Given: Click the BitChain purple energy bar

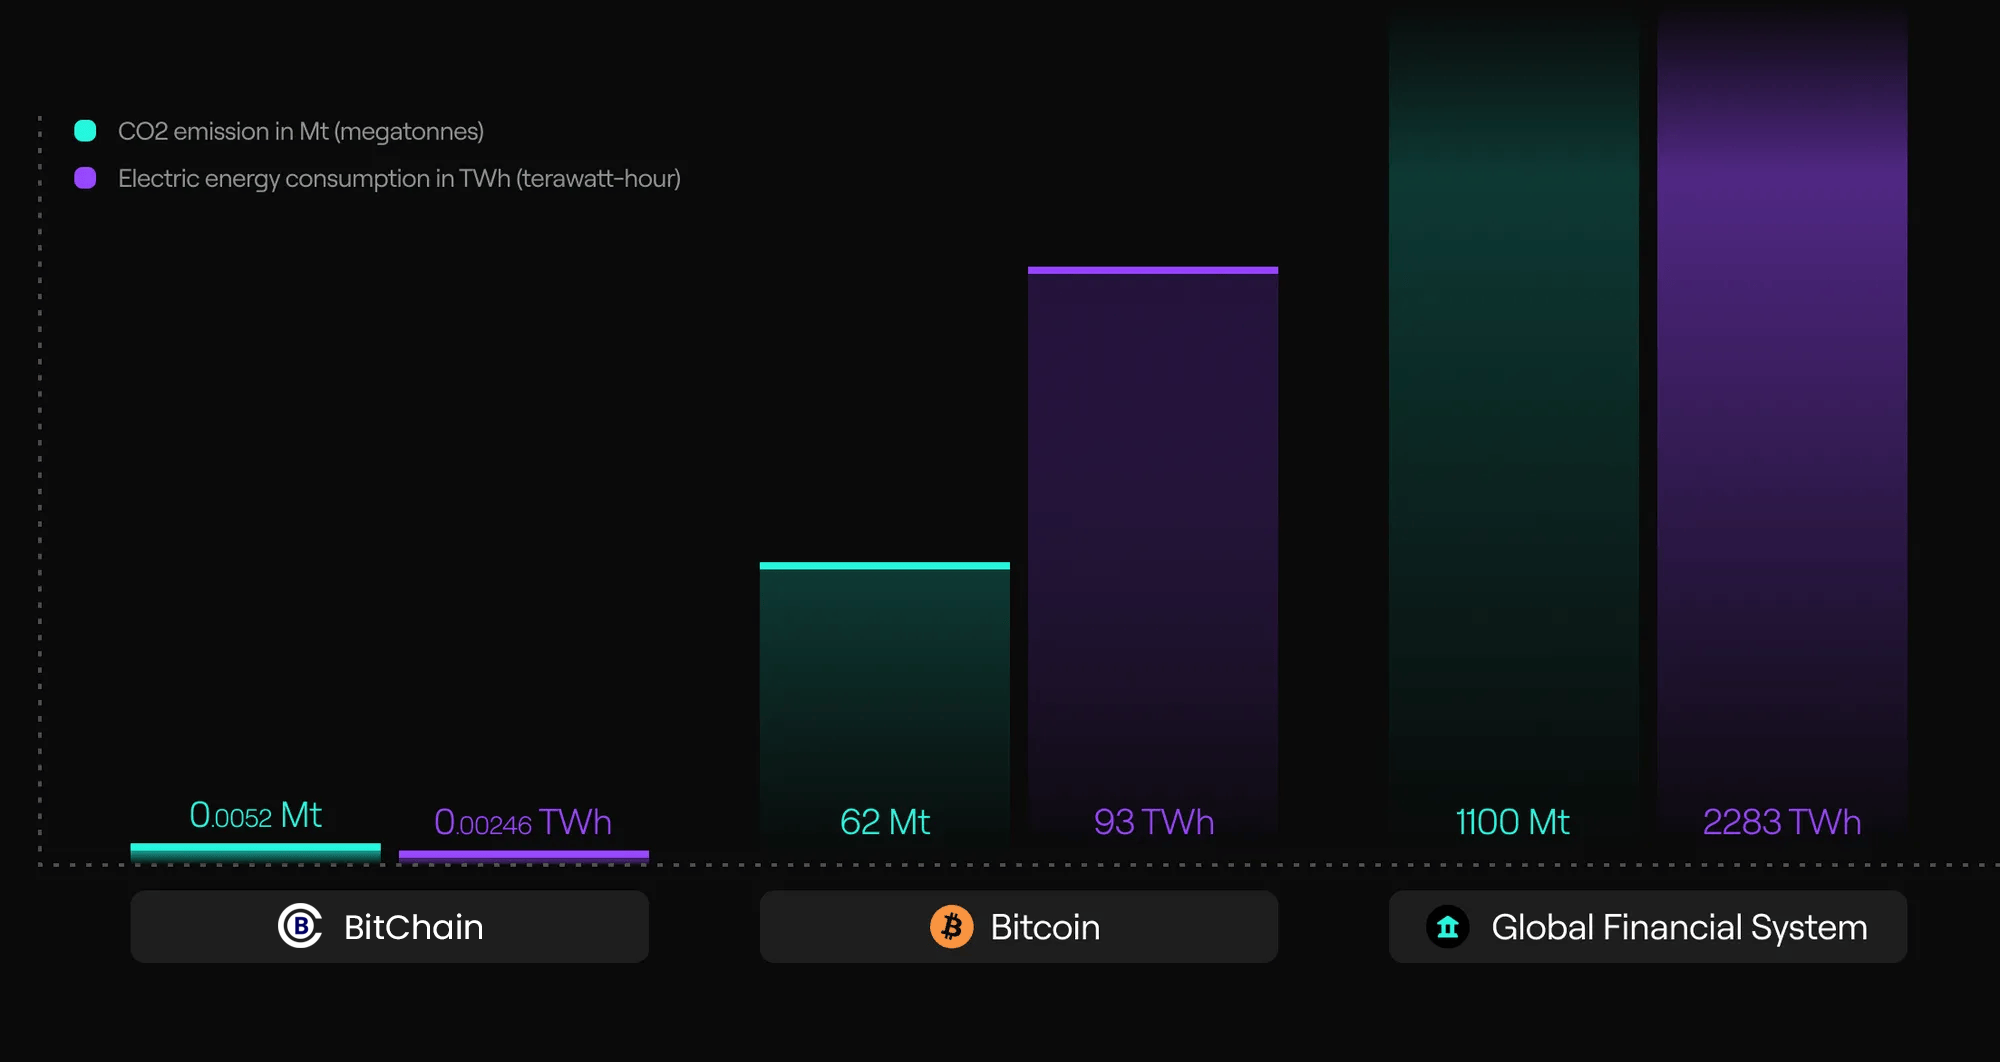Looking at the screenshot, I should pyautogui.click(x=523, y=855).
